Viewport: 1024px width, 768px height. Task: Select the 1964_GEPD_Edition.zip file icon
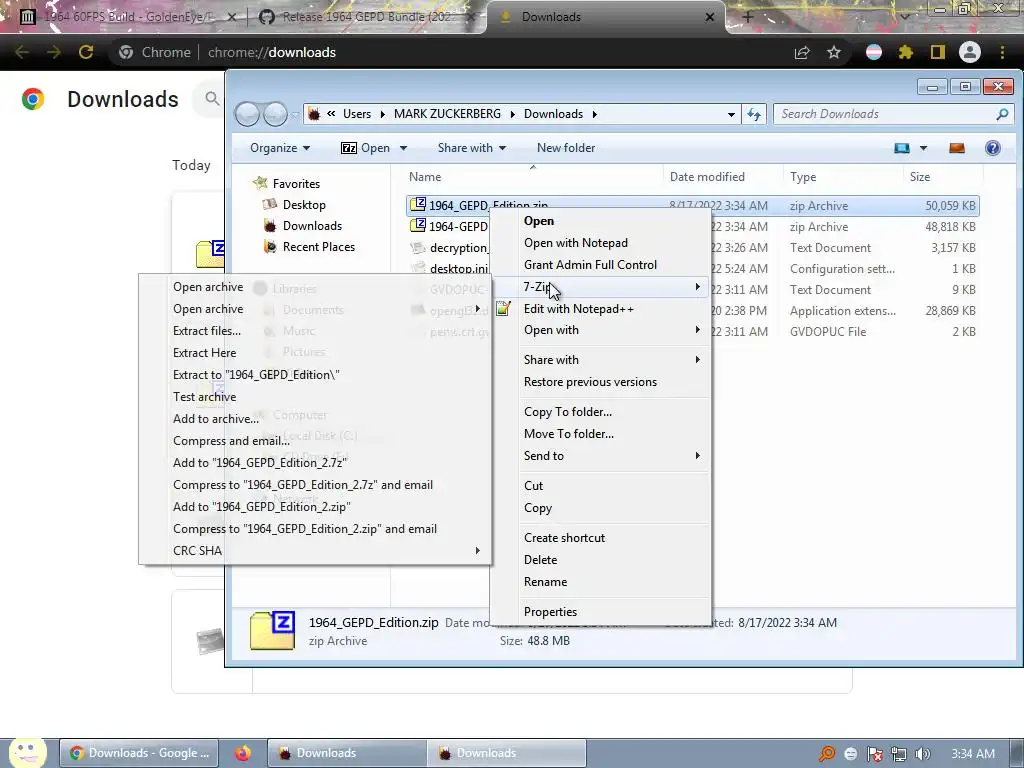point(418,204)
